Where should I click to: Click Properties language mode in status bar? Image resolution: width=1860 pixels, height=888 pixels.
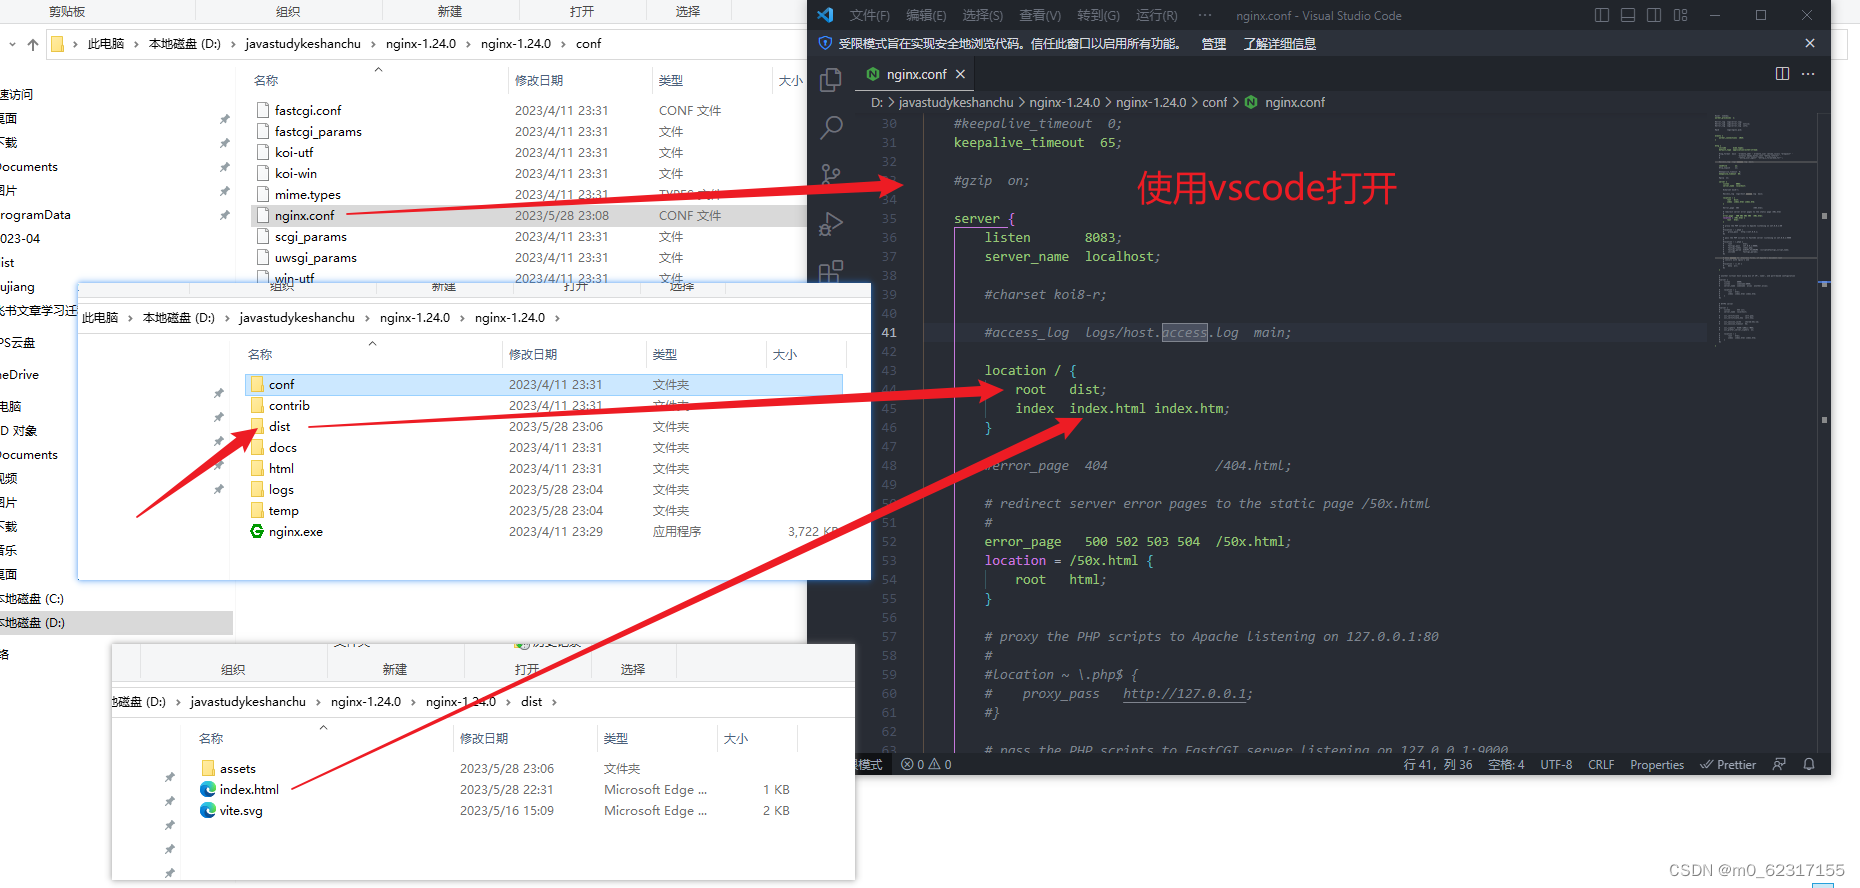click(1657, 764)
